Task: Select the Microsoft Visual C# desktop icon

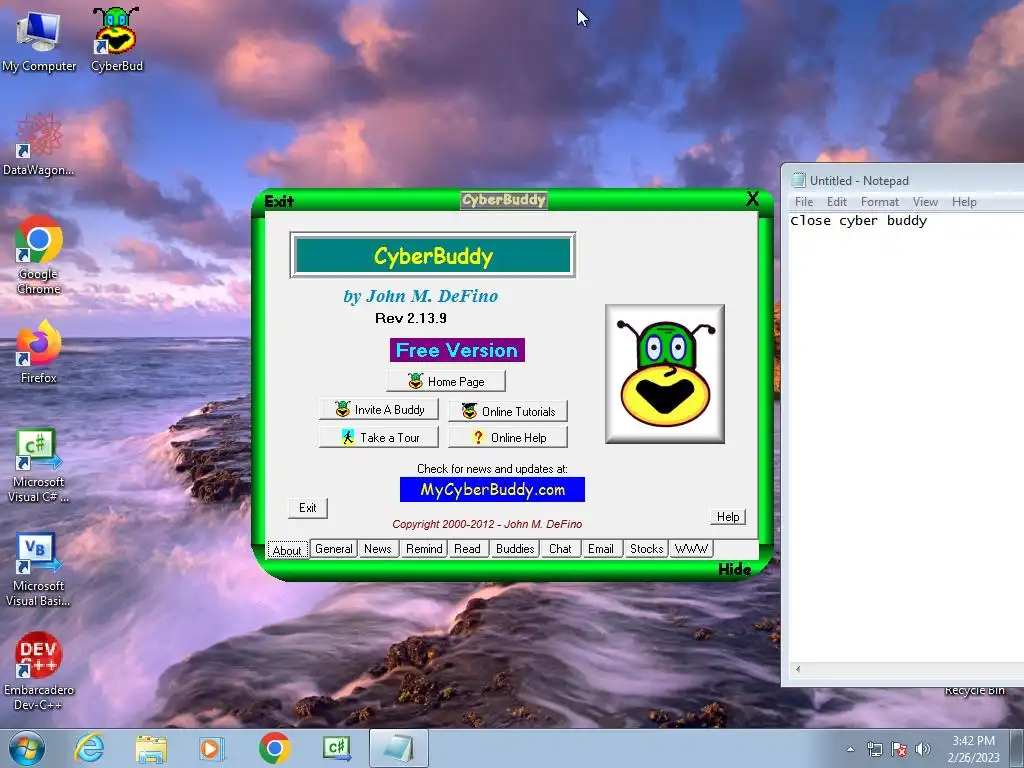Action: tap(39, 465)
